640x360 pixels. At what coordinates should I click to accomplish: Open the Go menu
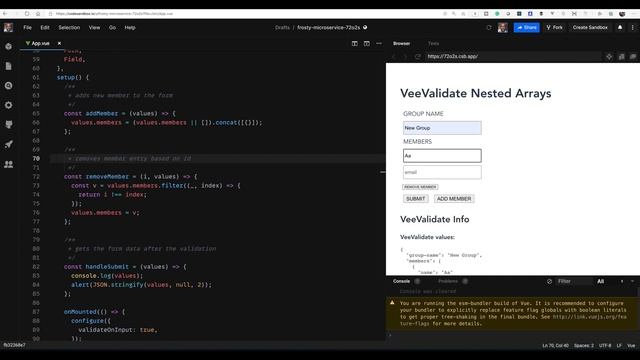tap(112, 27)
